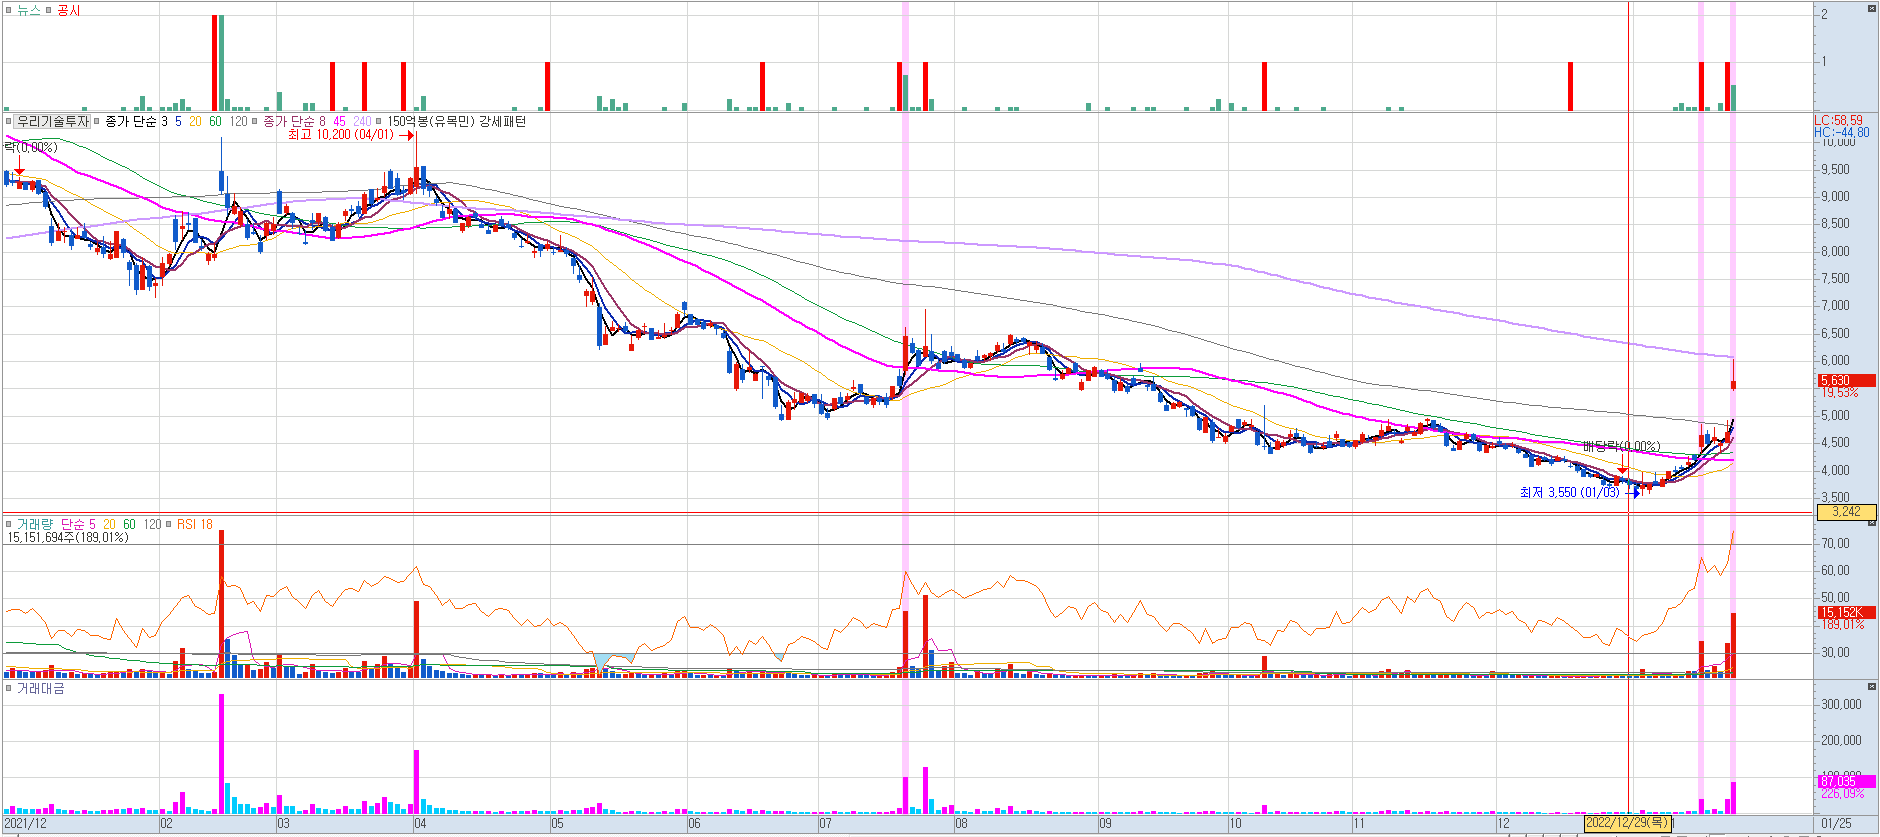Select the green 60 price moving average period
The height and width of the screenshot is (837, 1880).
[x=215, y=121]
